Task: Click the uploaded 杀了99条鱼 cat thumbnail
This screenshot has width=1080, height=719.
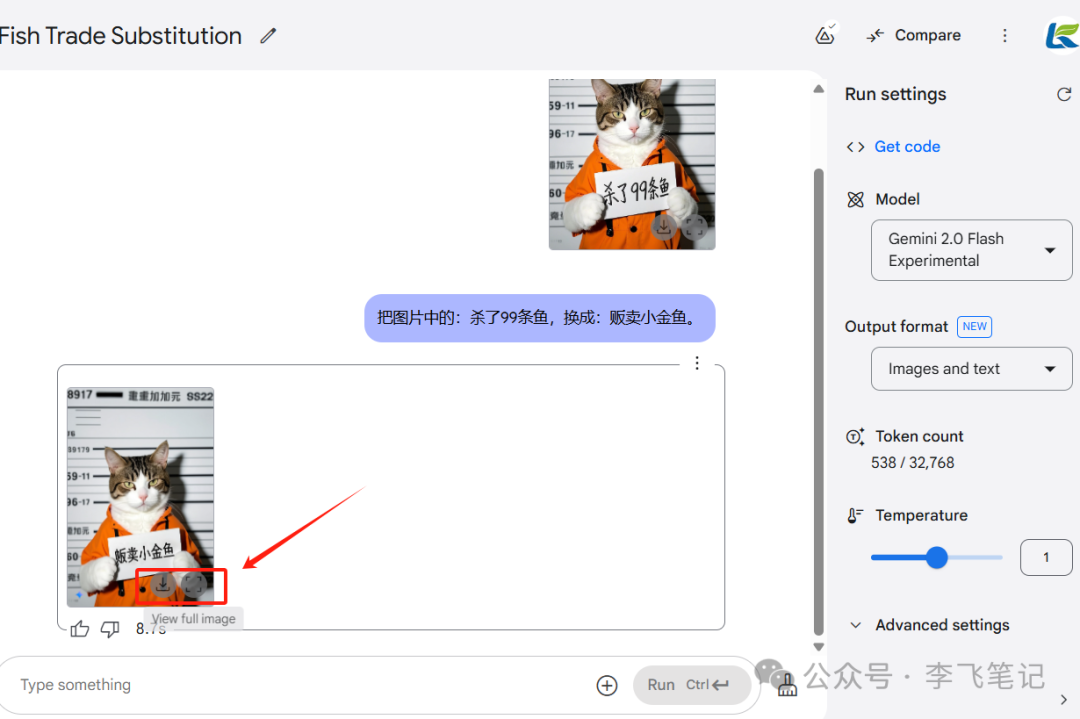Action: [632, 164]
